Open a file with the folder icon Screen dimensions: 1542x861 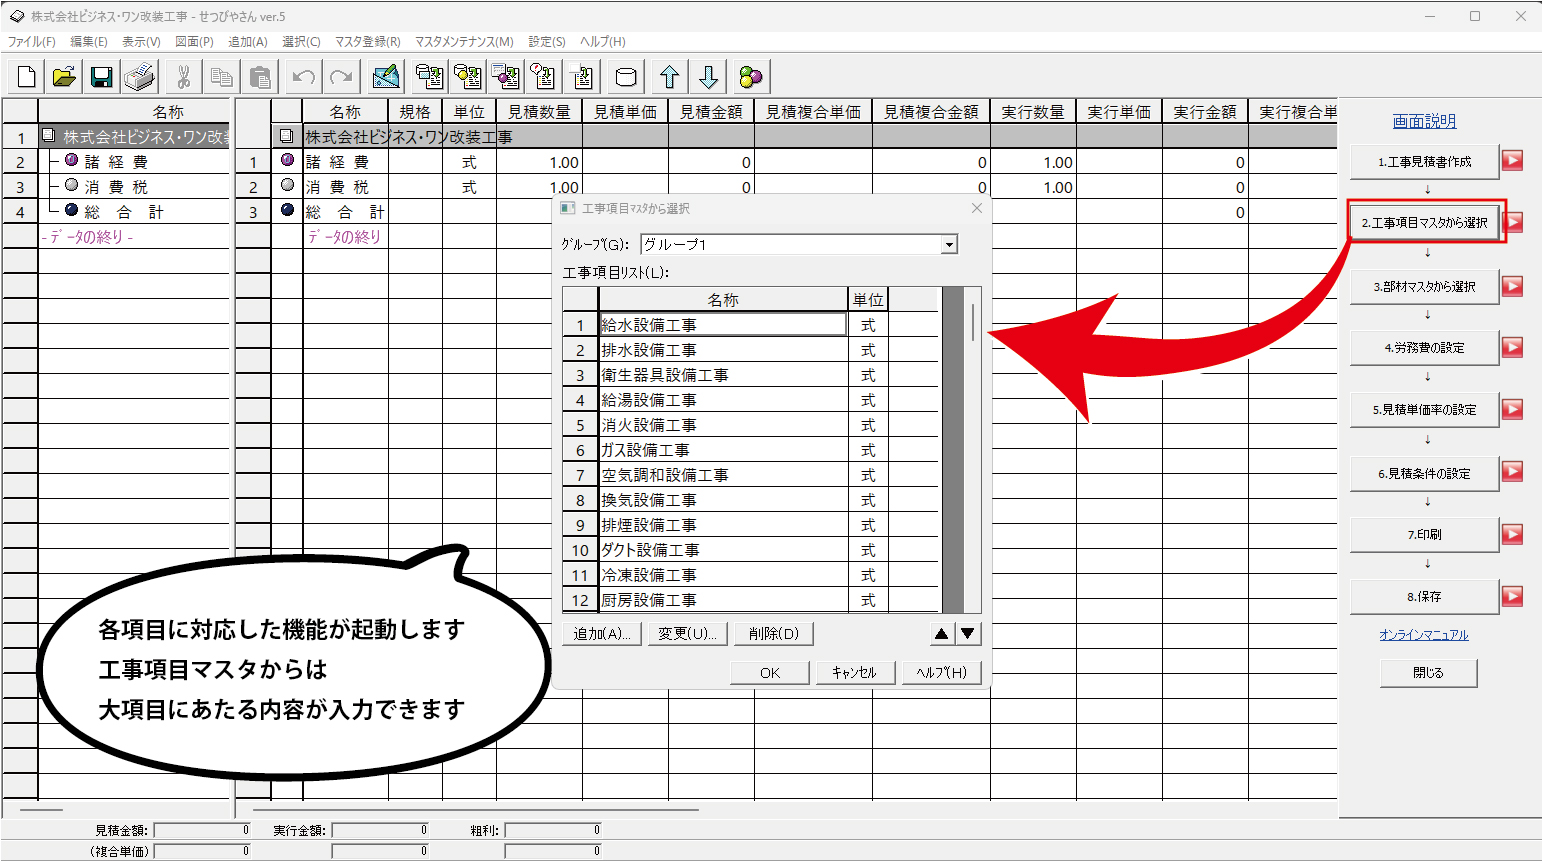(x=64, y=77)
